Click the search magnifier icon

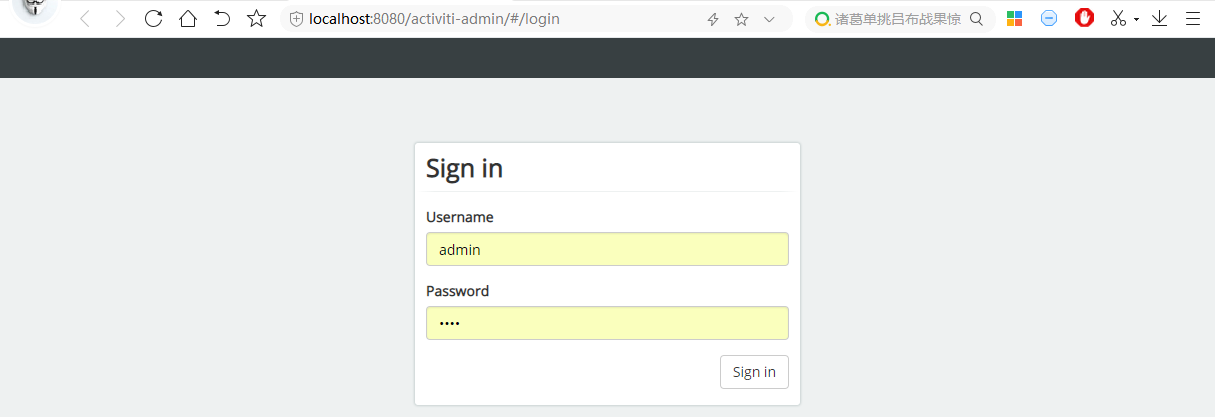click(x=976, y=19)
